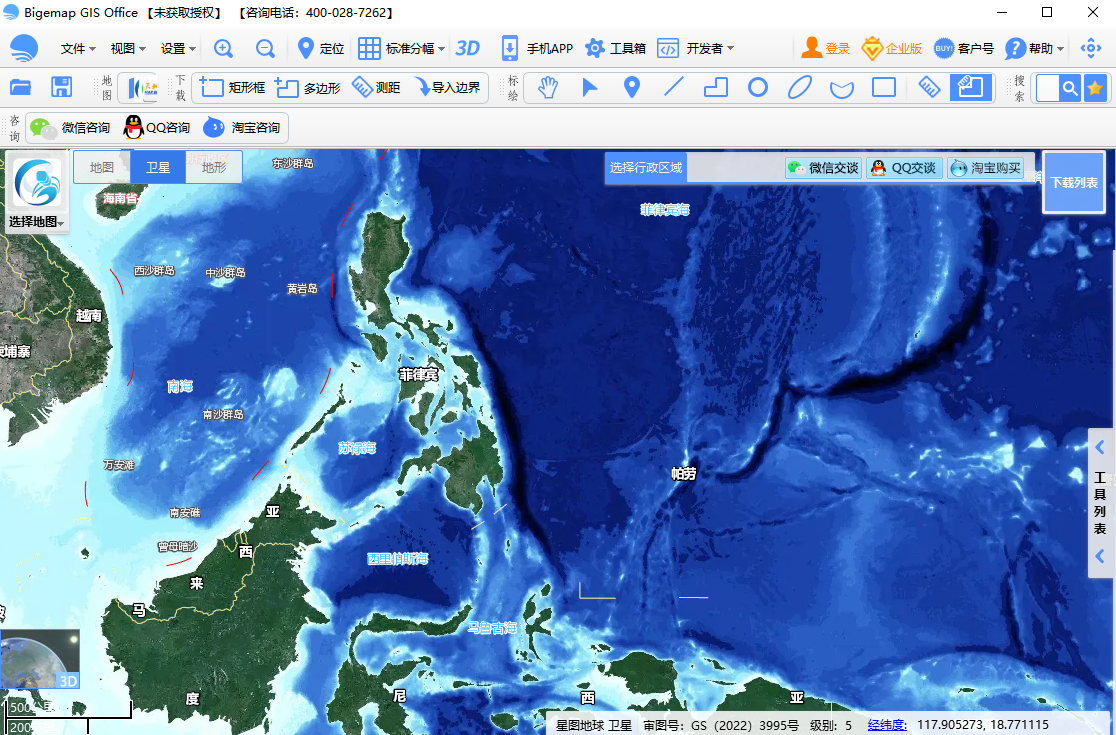Open the 文件 menu
Image resolution: width=1116 pixels, height=735 pixels.
[78, 48]
